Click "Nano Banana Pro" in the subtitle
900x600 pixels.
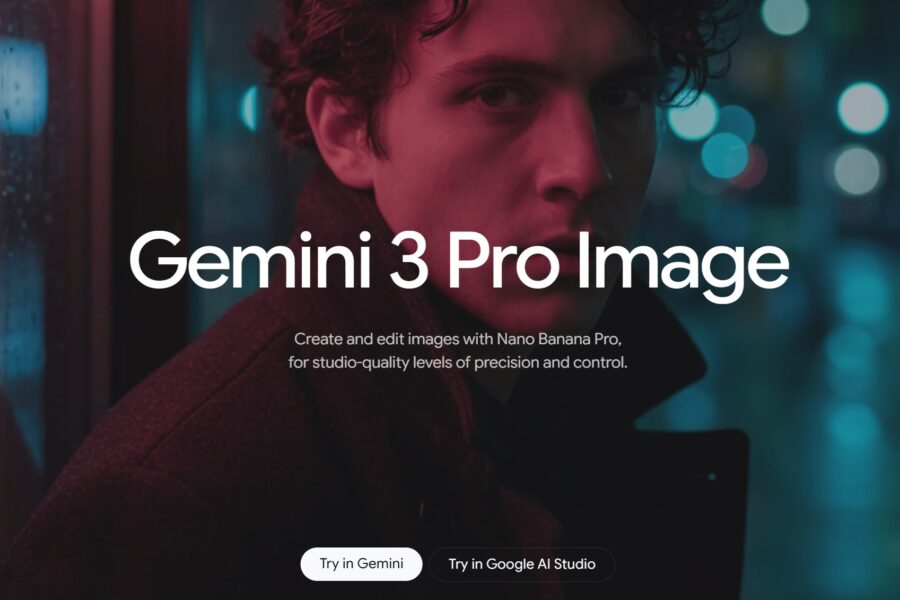557,339
